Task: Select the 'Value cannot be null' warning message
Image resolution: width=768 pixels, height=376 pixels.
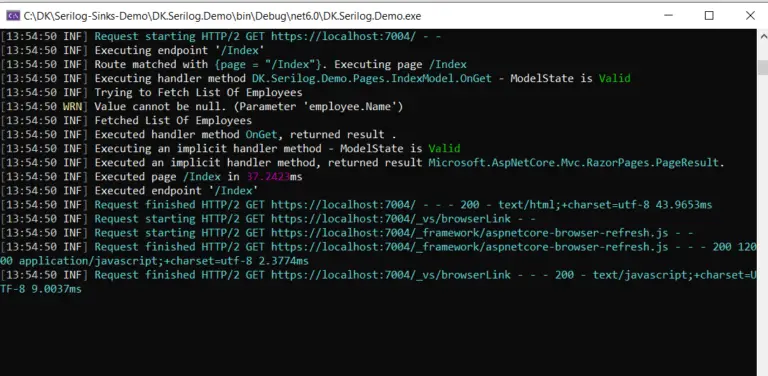Action: [249, 107]
